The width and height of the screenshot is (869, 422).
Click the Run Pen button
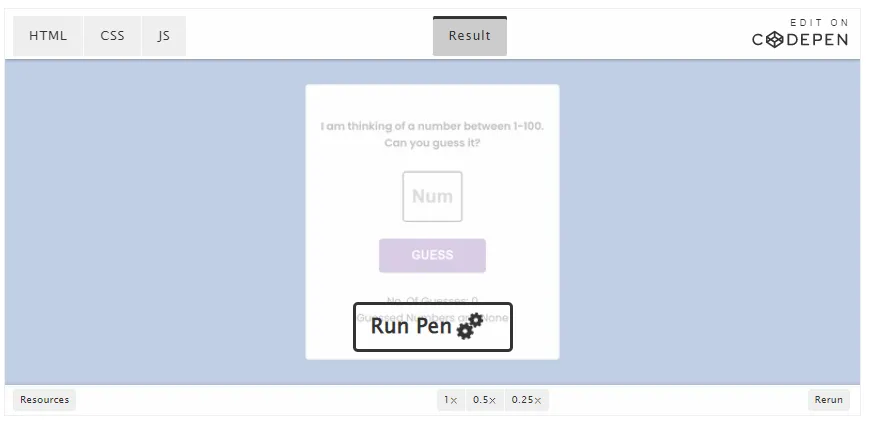(433, 327)
